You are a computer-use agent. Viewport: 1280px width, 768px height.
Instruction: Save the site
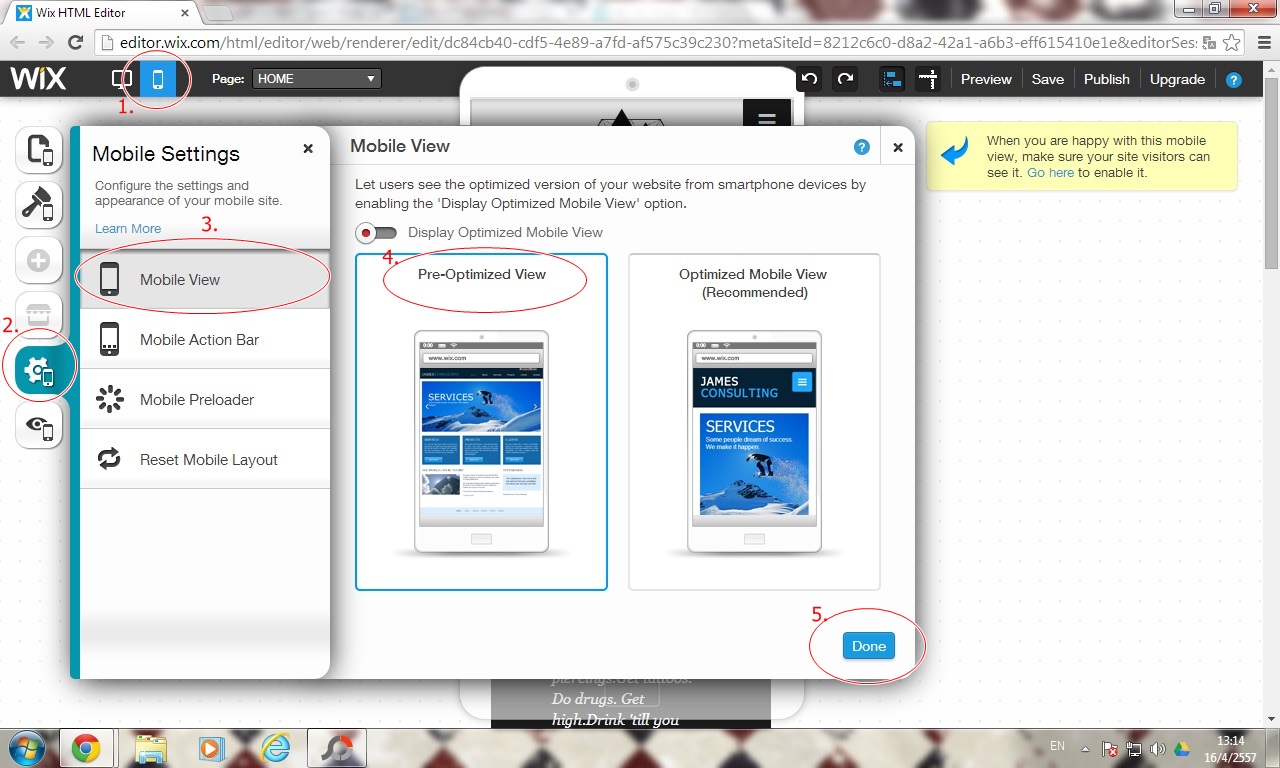(1048, 79)
